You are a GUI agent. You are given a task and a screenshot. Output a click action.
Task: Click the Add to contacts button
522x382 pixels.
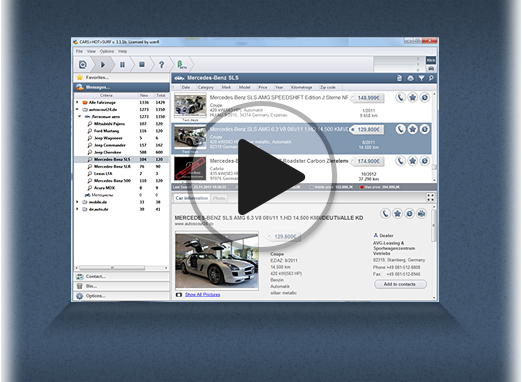pos(400,284)
